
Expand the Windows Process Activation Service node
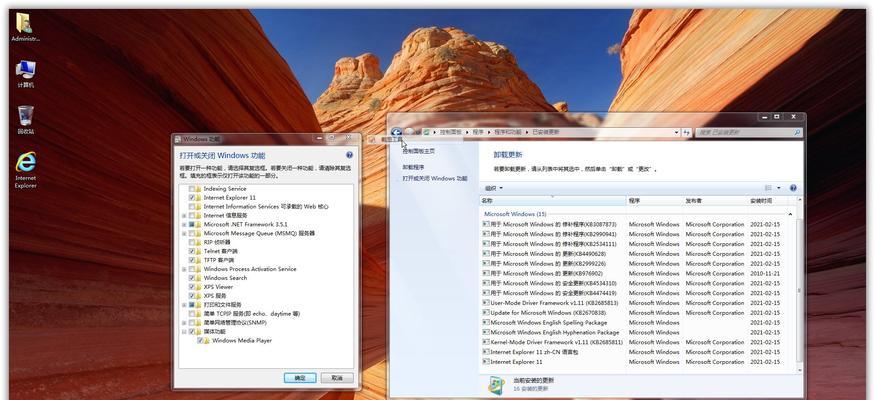click(184, 269)
